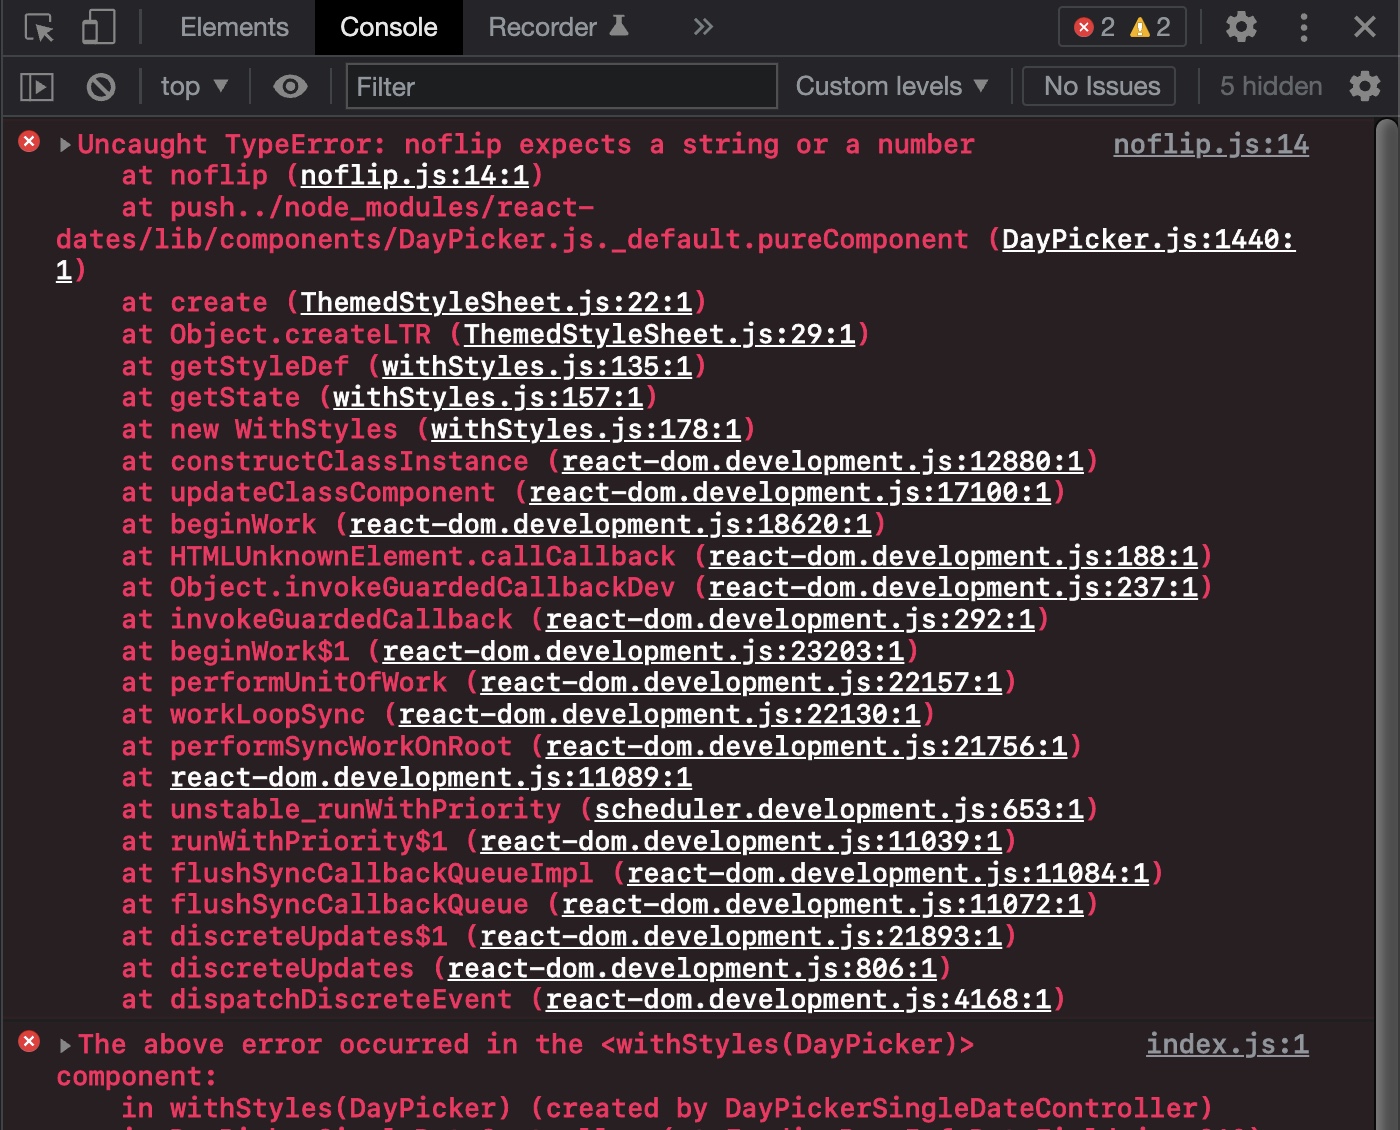Image resolution: width=1400 pixels, height=1130 pixels.
Task: Expand the 'above error occurred' message
Action: [64, 1044]
